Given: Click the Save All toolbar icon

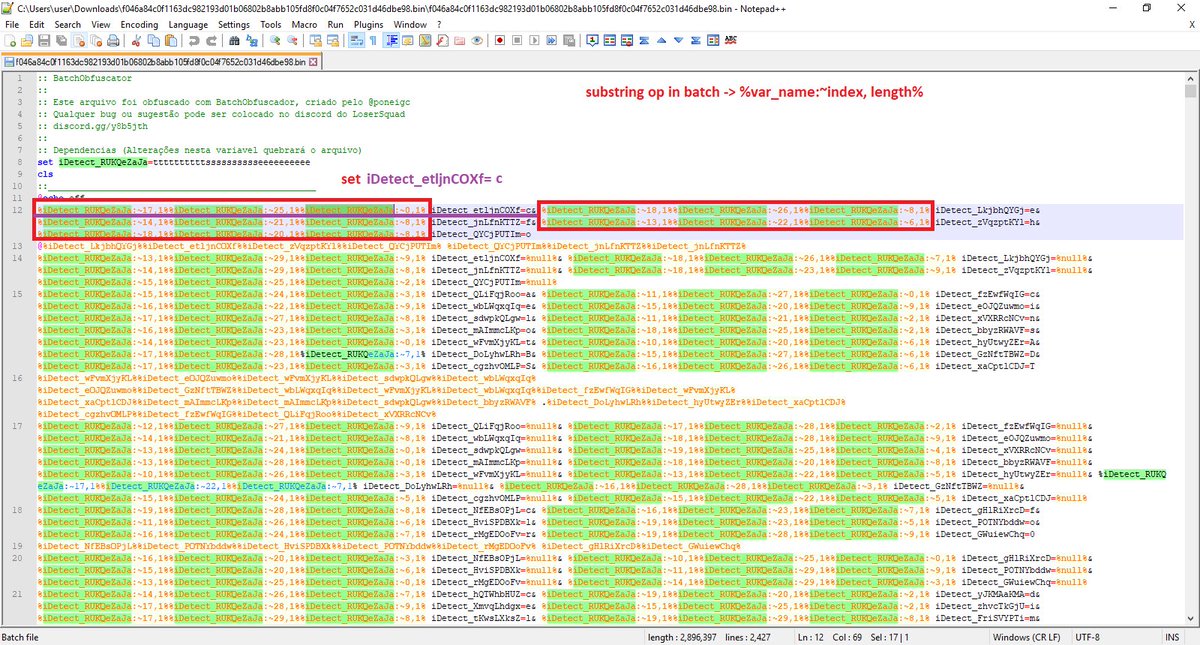Looking at the screenshot, I should tap(61, 41).
